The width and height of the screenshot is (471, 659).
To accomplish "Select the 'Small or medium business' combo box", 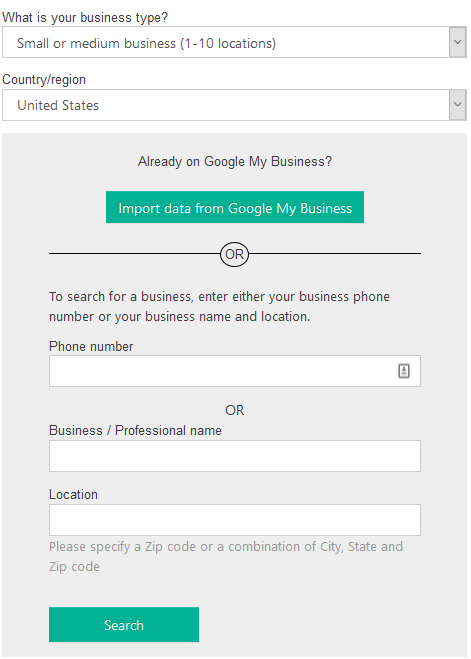I will 234,42.
